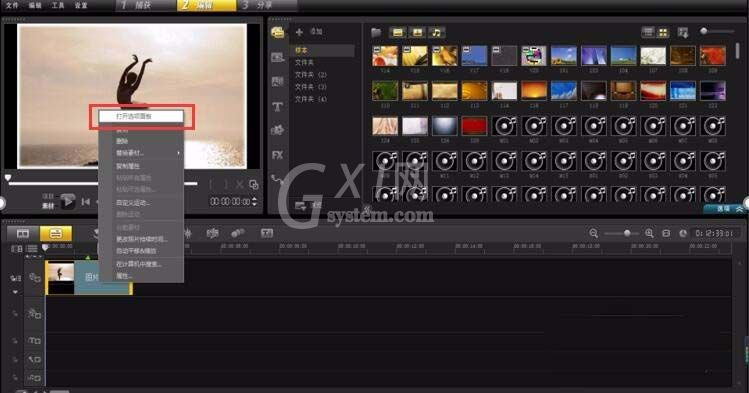The width and height of the screenshot is (749, 393).
Task: Click the add folder plus icon
Action: tap(300, 32)
